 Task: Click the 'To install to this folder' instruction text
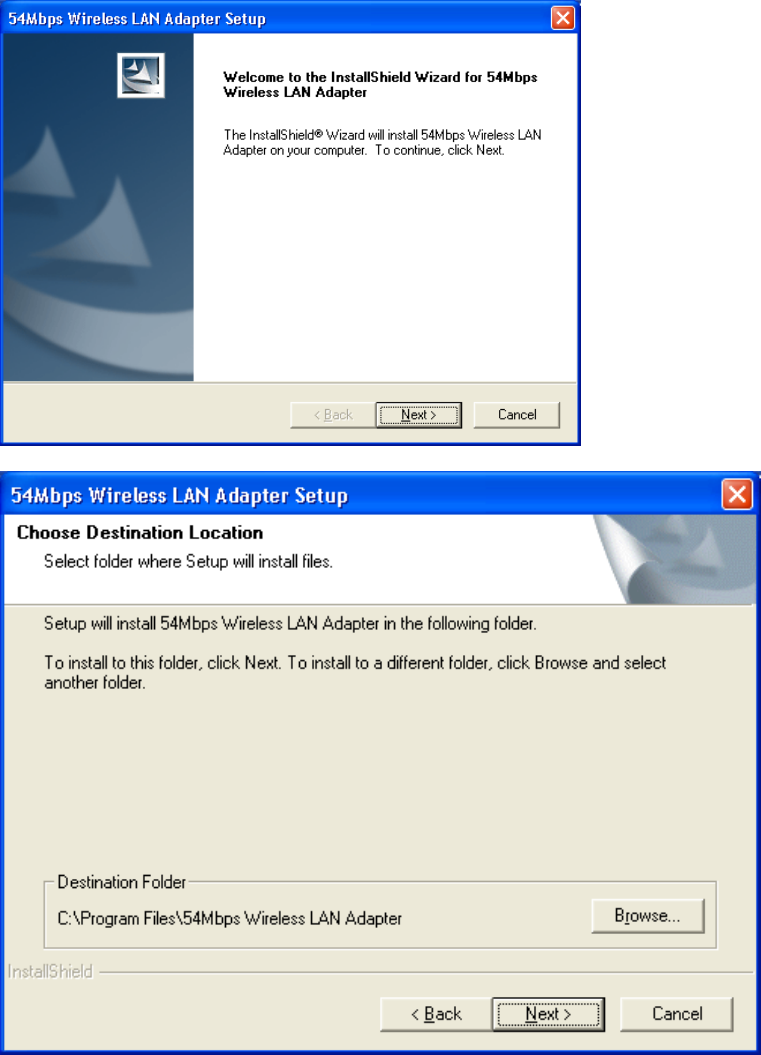(355, 673)
